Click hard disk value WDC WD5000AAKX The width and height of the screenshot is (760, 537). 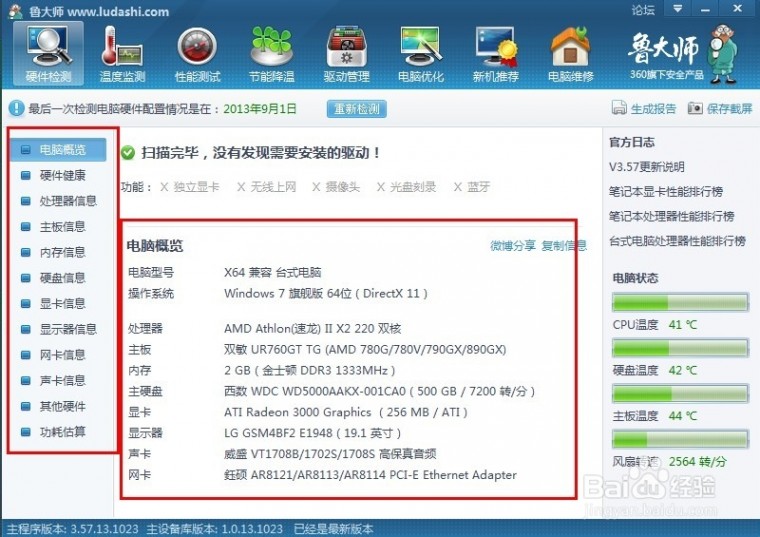380,391
